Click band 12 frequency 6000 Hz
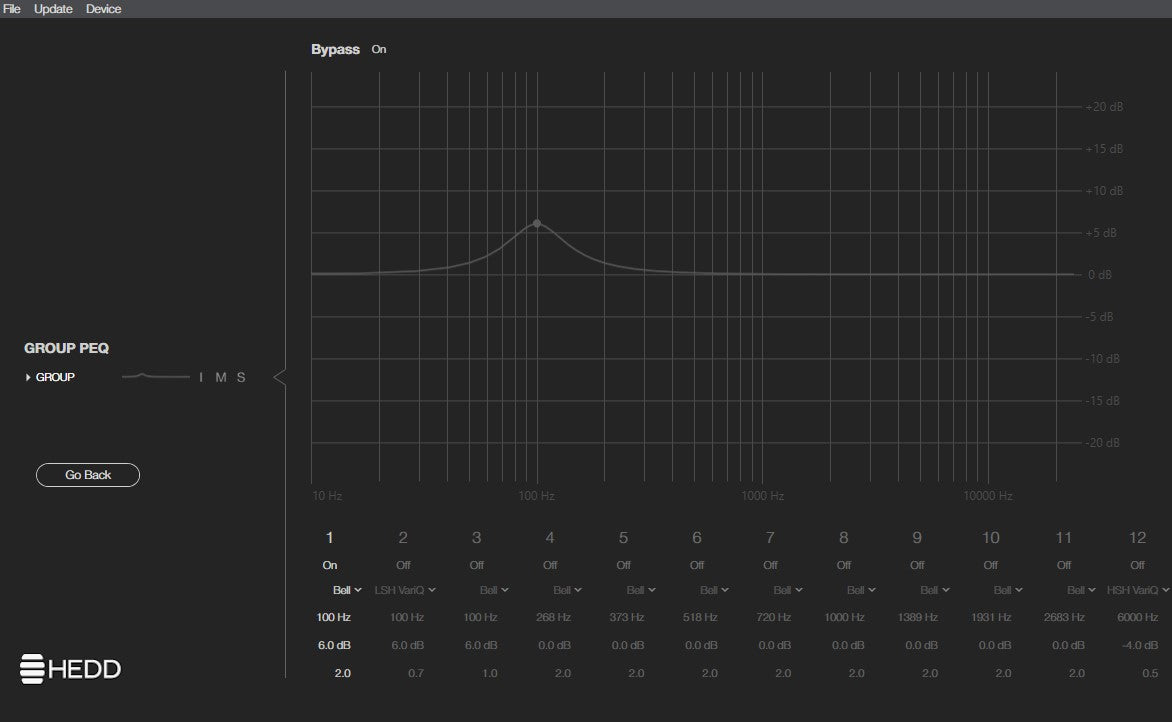This screenshot has width=1172, height=722. pos(1138,617)
